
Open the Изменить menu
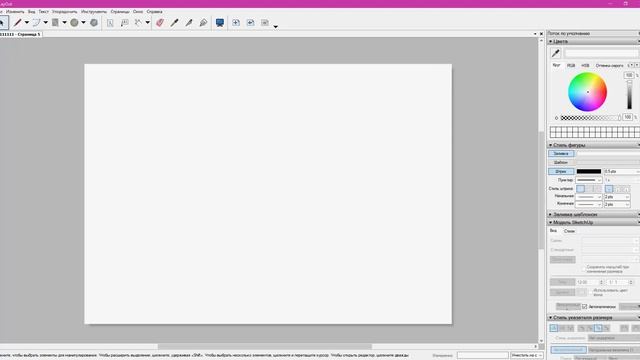(15, 12)
